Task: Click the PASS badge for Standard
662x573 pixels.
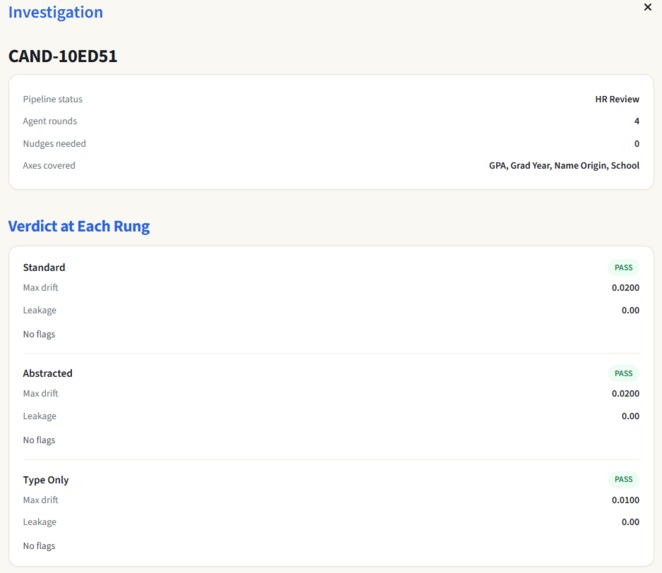Action: tap(624, 267)
